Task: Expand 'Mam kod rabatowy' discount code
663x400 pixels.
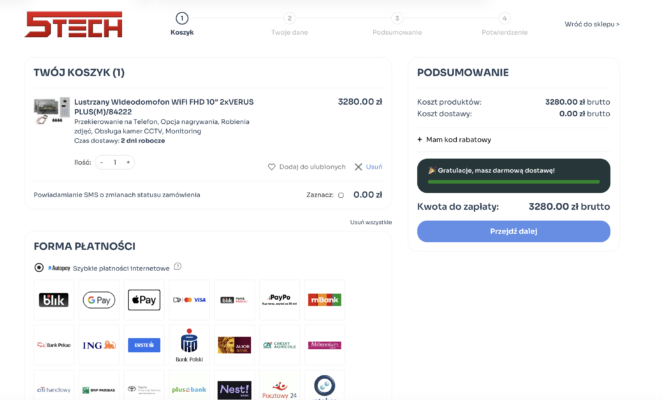Action: (454, 140)
